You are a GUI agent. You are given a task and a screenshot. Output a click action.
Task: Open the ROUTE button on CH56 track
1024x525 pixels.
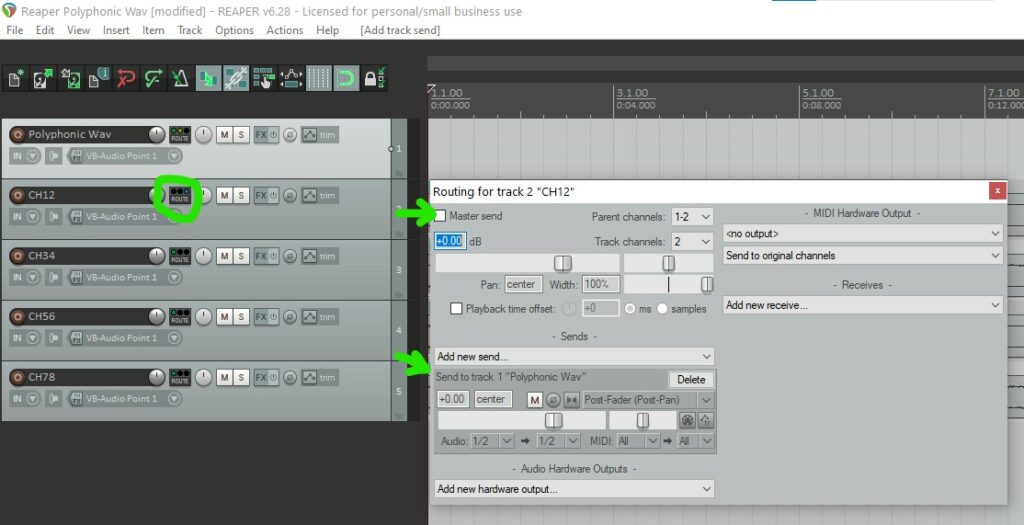pos(180,317)
